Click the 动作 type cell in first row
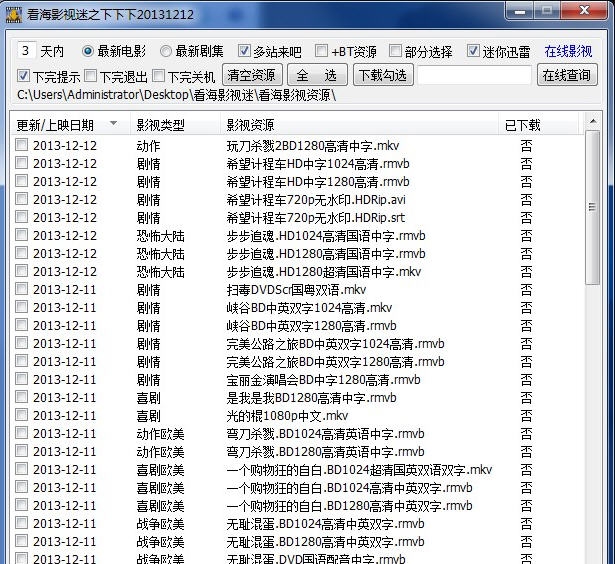Viewport: 615px width, 564px height. click(x=148, y=146)
